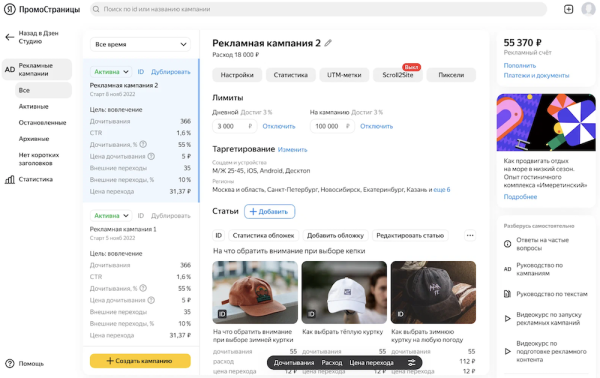Open the Активна status dropdown for campaign 1
600x378 pixels.
pyautogui.click(x=111, y=215)
